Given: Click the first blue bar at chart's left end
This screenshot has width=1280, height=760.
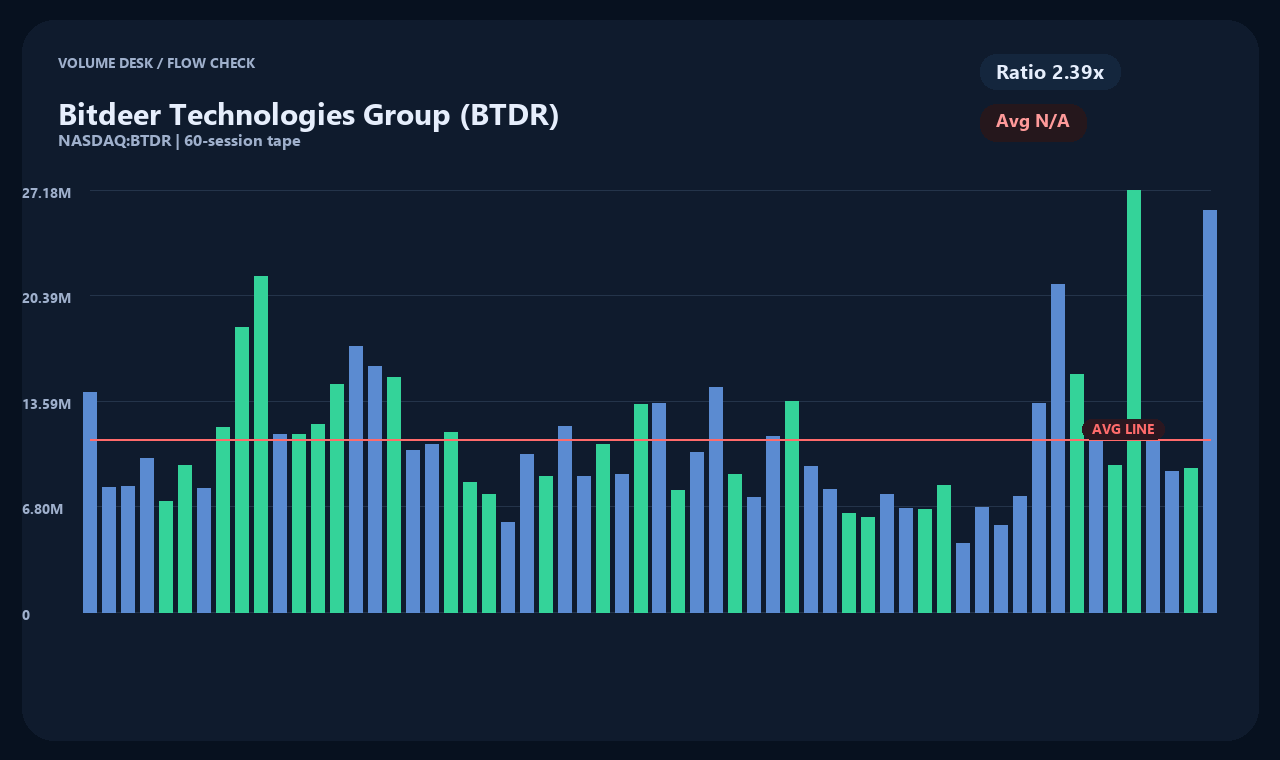Looking at the screenshot, I should pos(90,502).
